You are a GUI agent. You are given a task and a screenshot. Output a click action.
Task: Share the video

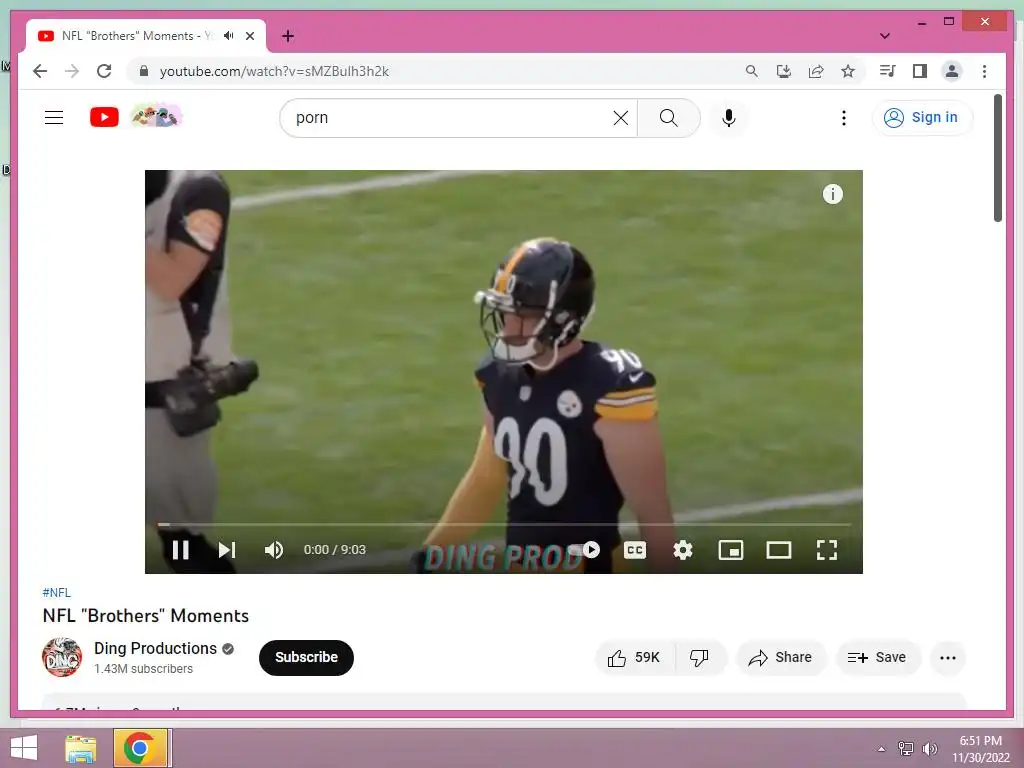[781, 658]
